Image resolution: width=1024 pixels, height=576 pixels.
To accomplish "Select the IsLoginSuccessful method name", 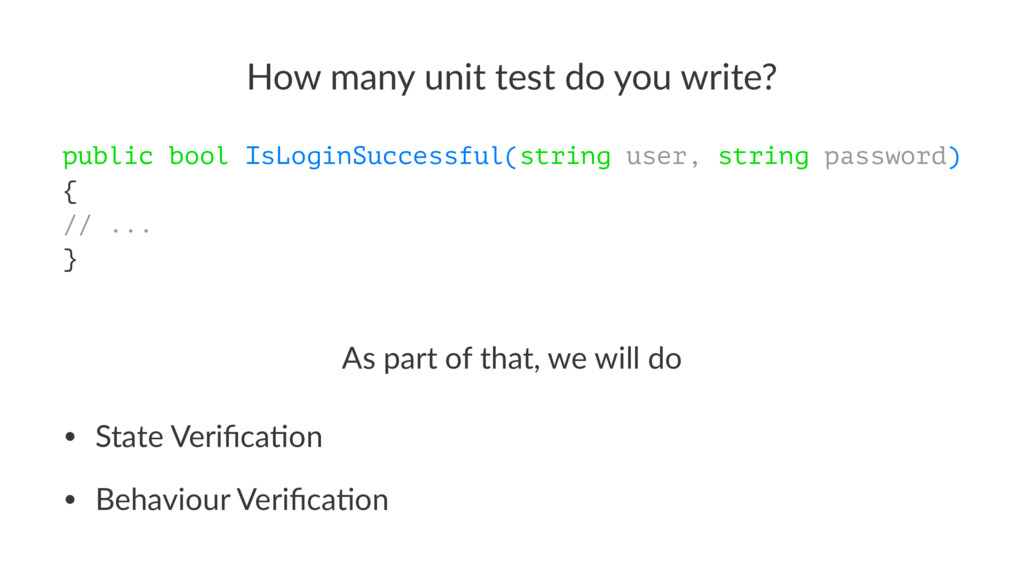I will [374, 157].
